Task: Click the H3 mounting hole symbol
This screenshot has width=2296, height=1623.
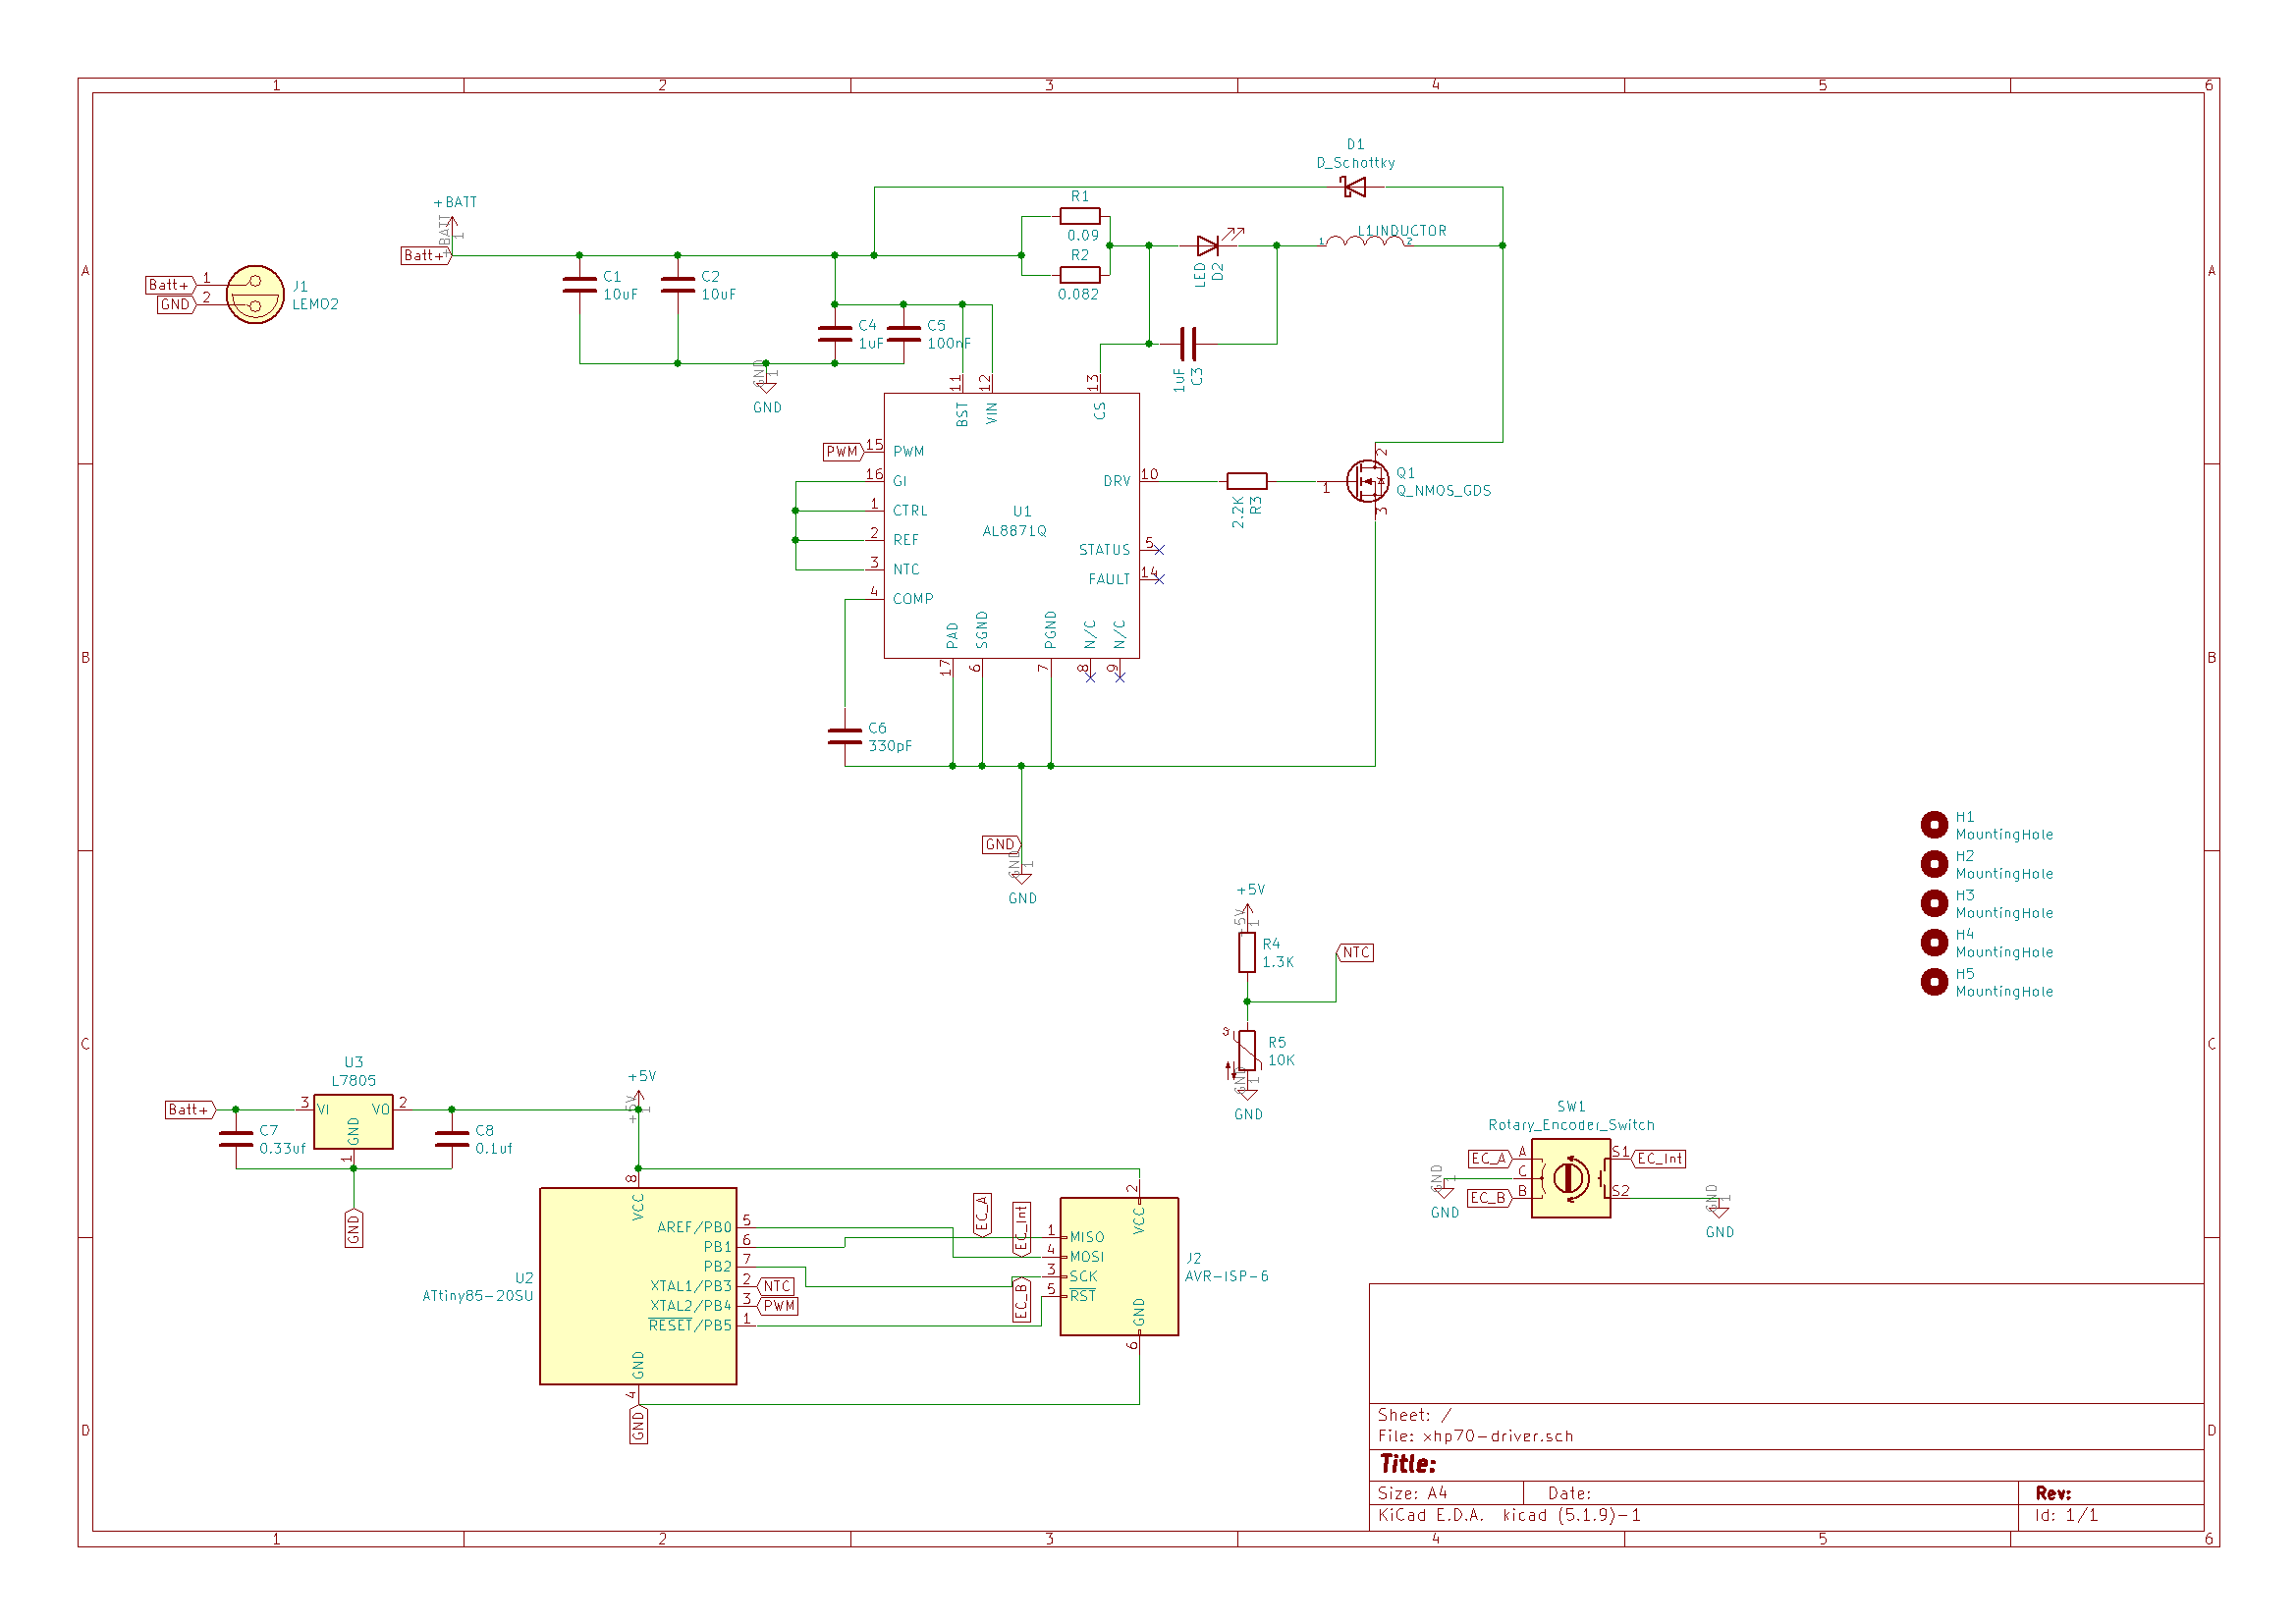Action: click(1934, 903)
